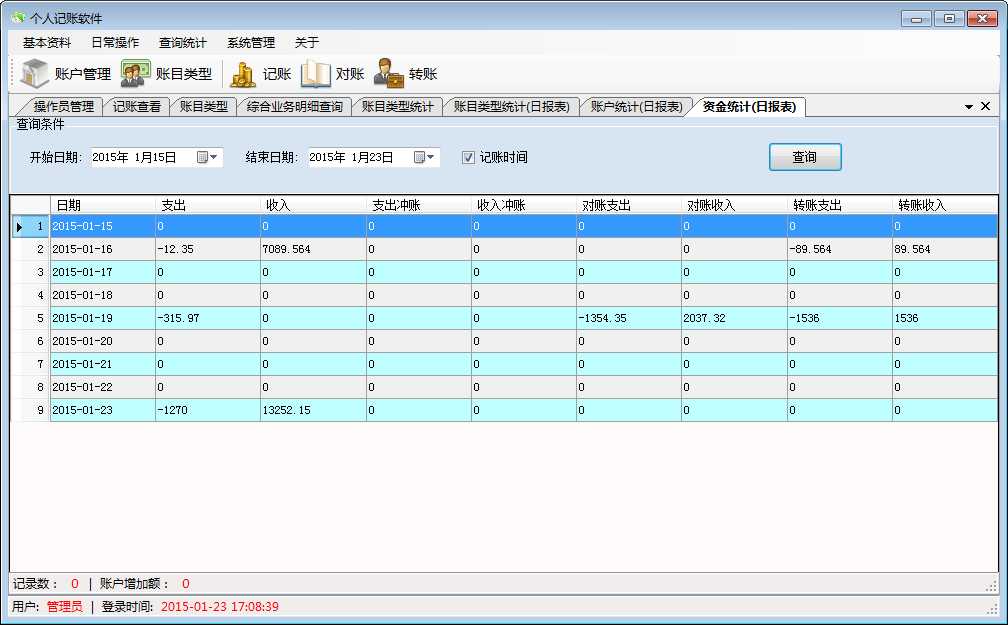The width and height of the screenshot is (1008, 625).
Task: Select the 资金统计(日报表) tab
Action: (750, 107)
